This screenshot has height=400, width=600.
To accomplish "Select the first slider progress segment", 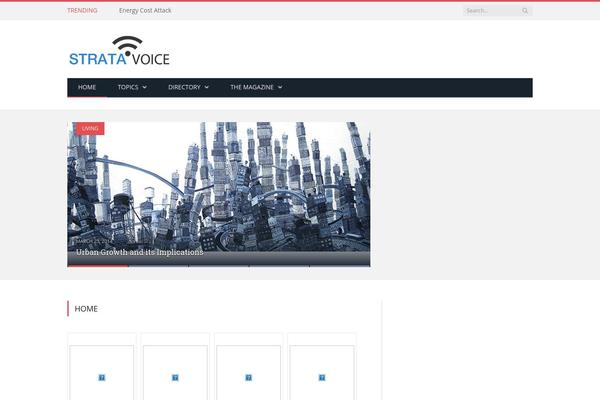I will click(98, 265).
